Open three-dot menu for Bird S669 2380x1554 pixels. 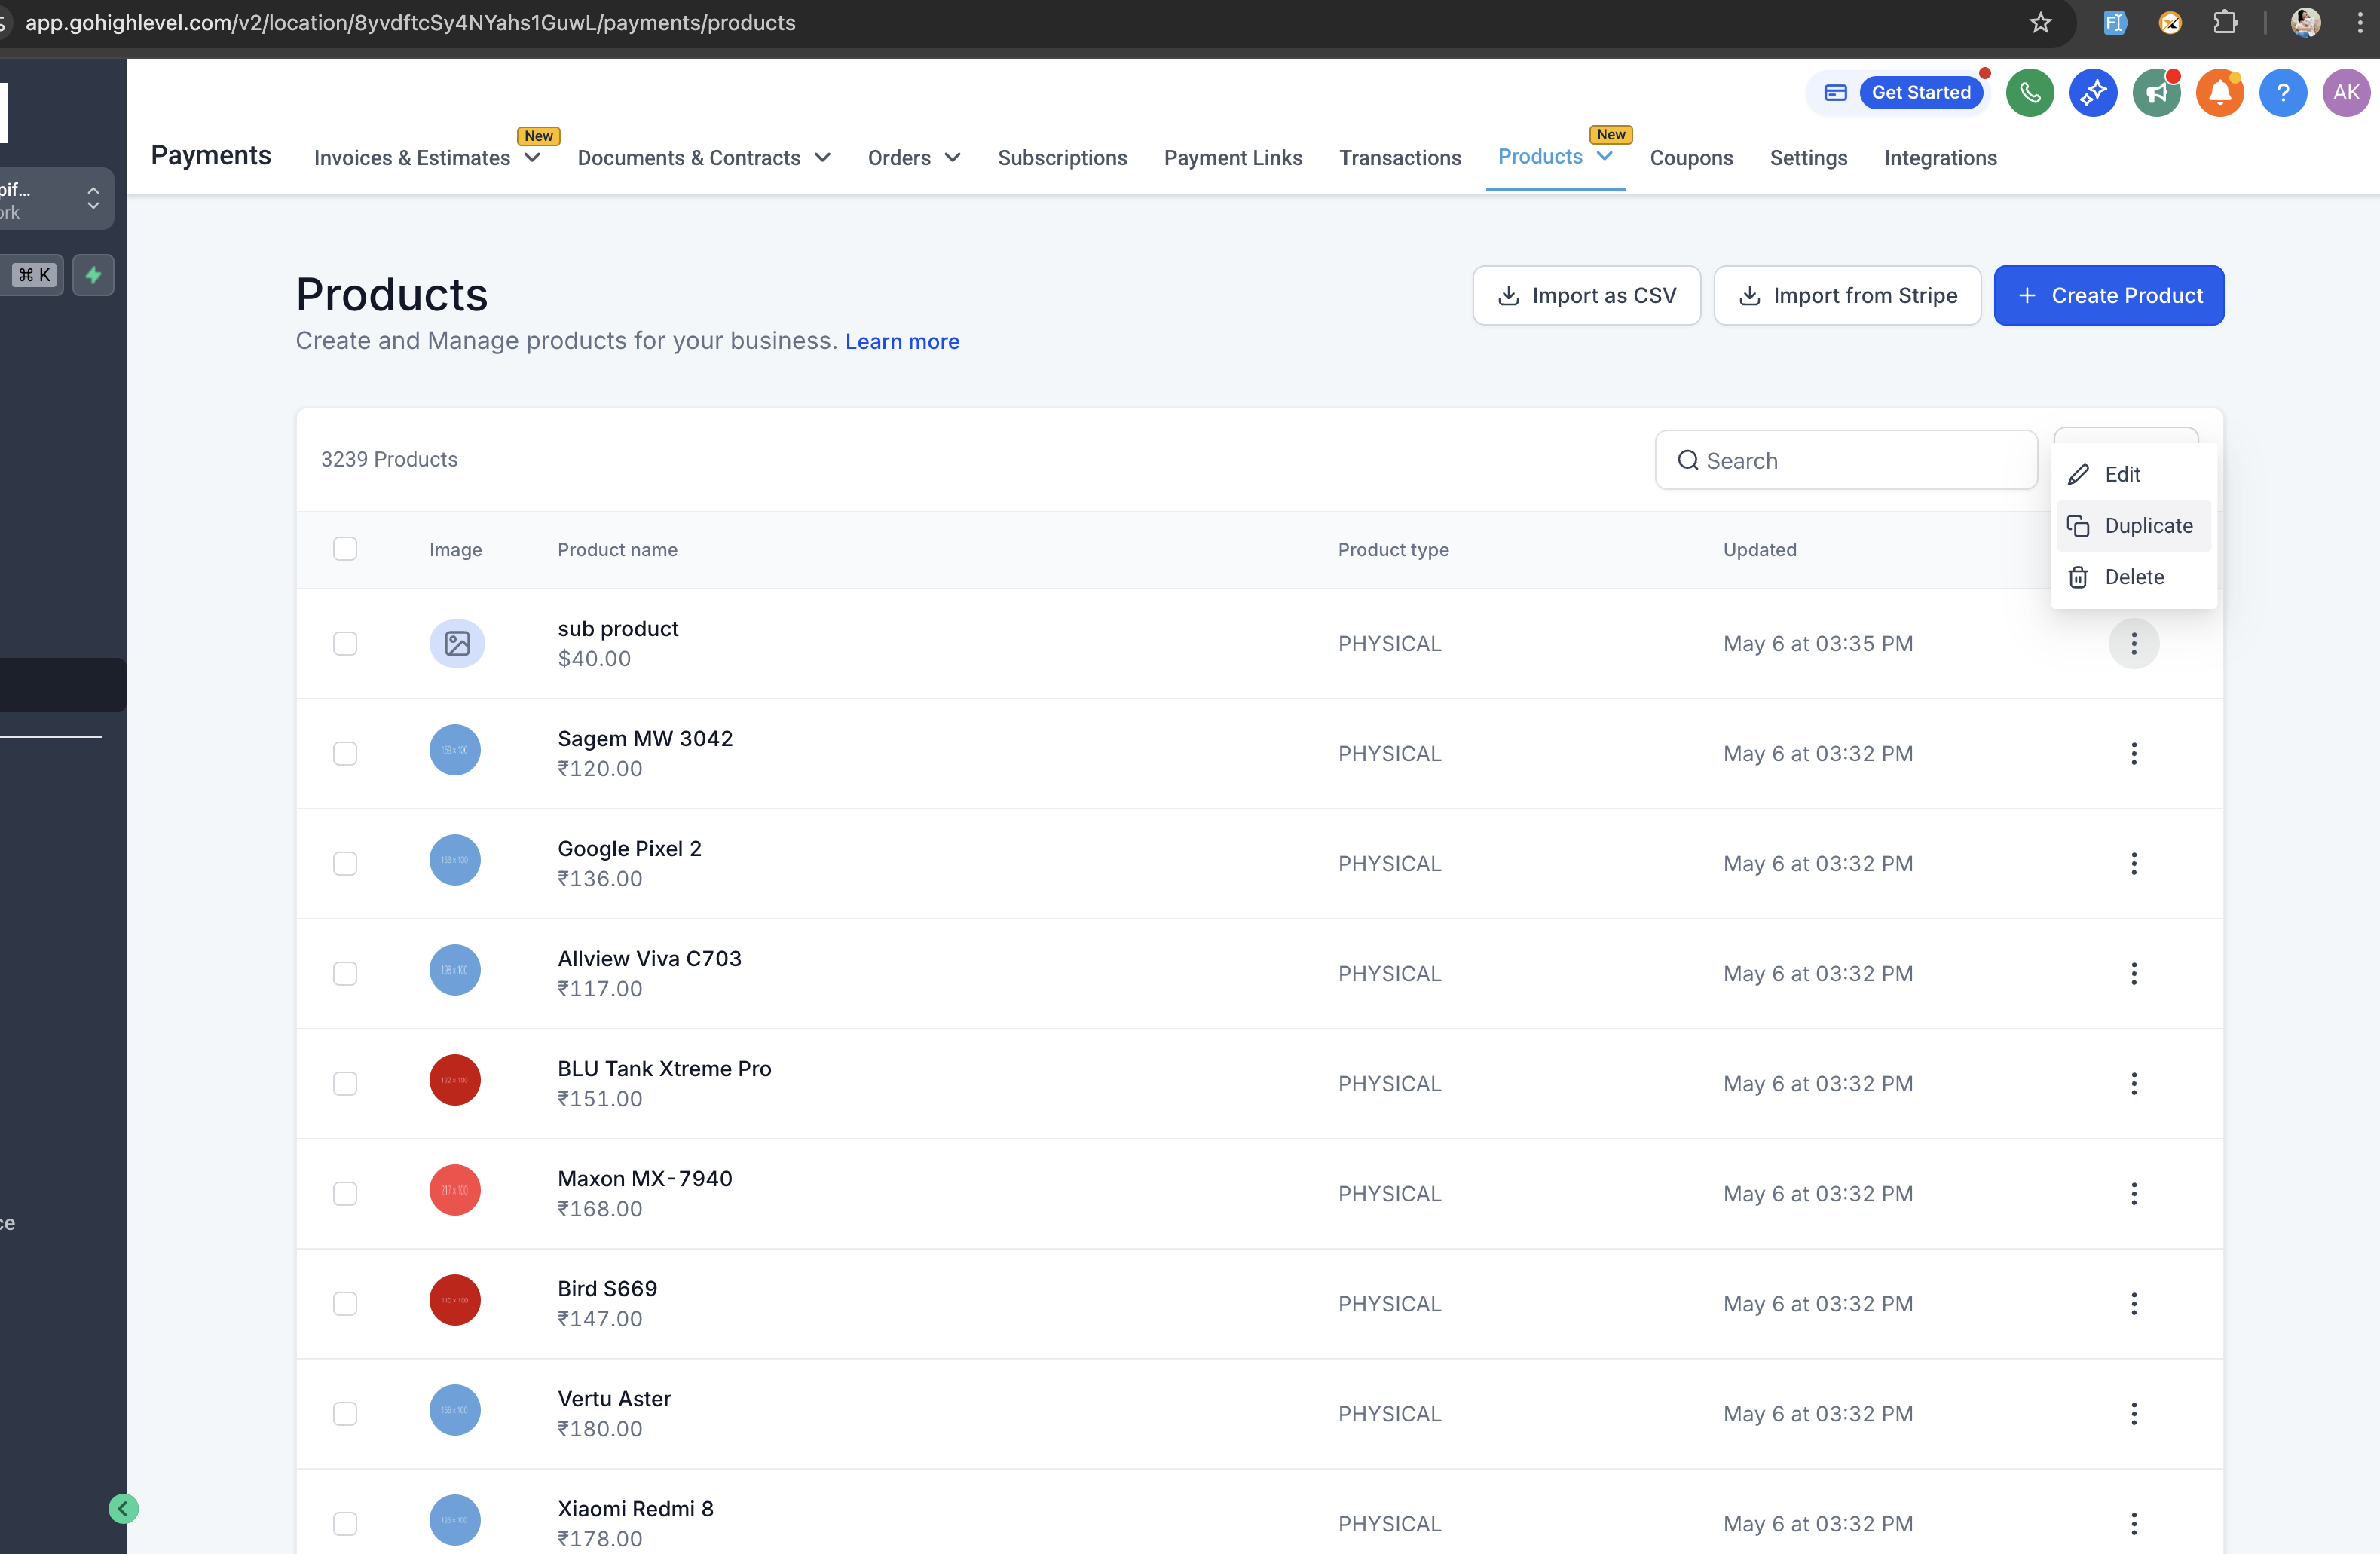coord(2133,1304)
